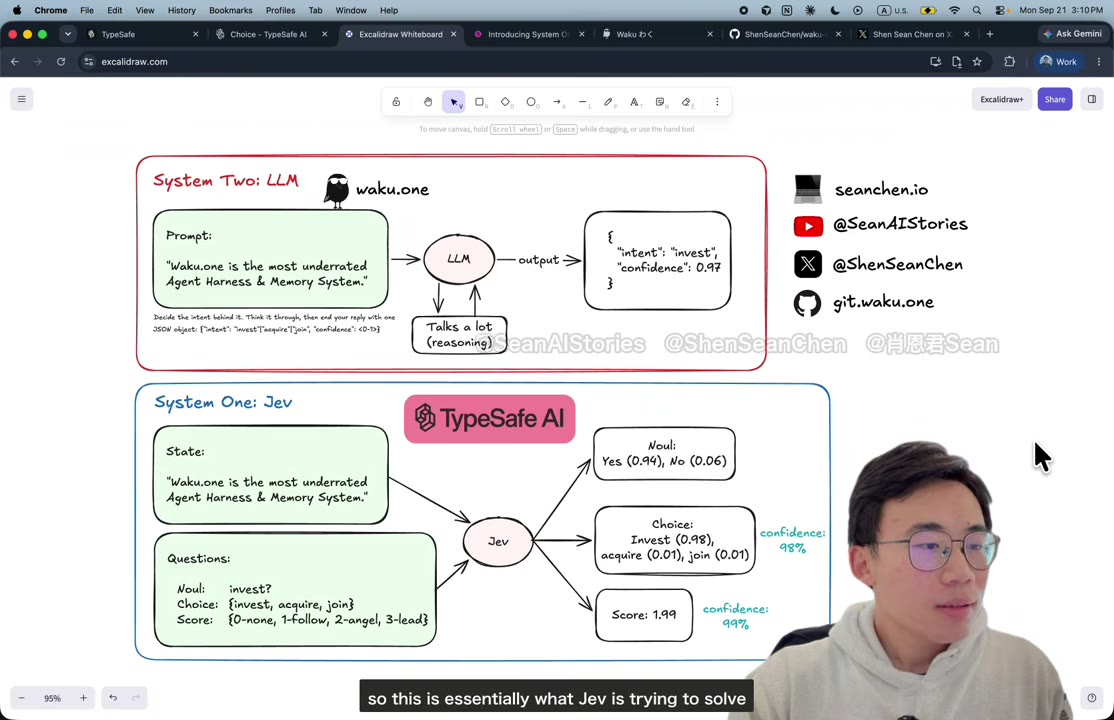Switch to Introducing System tab
The width and height of the screenshot is (1114, 720).
[529, 34]
